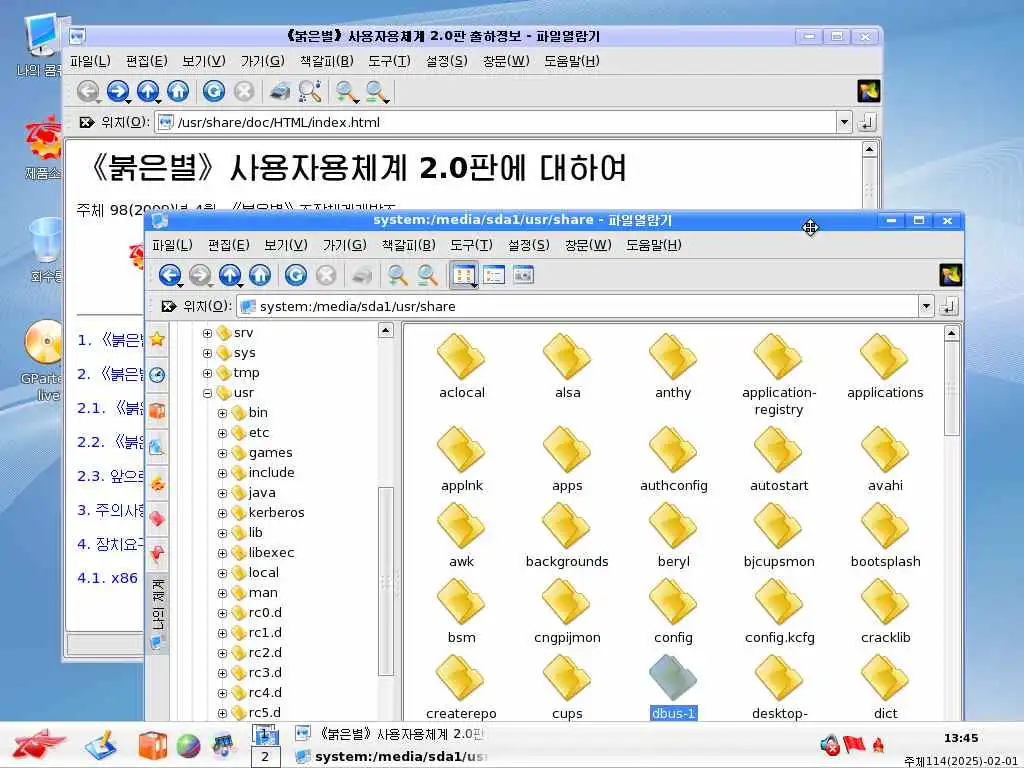Expand the kerberos folder in the tree

pyautogui.click(x=222, y=513)
